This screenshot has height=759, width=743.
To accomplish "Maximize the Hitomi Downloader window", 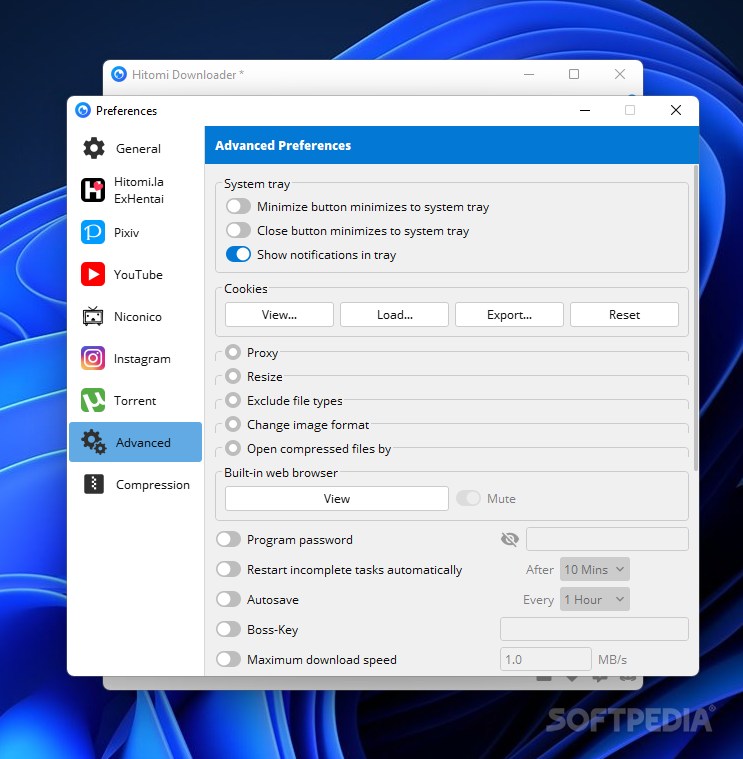I will pyautogui.click(x=574, y=74).
